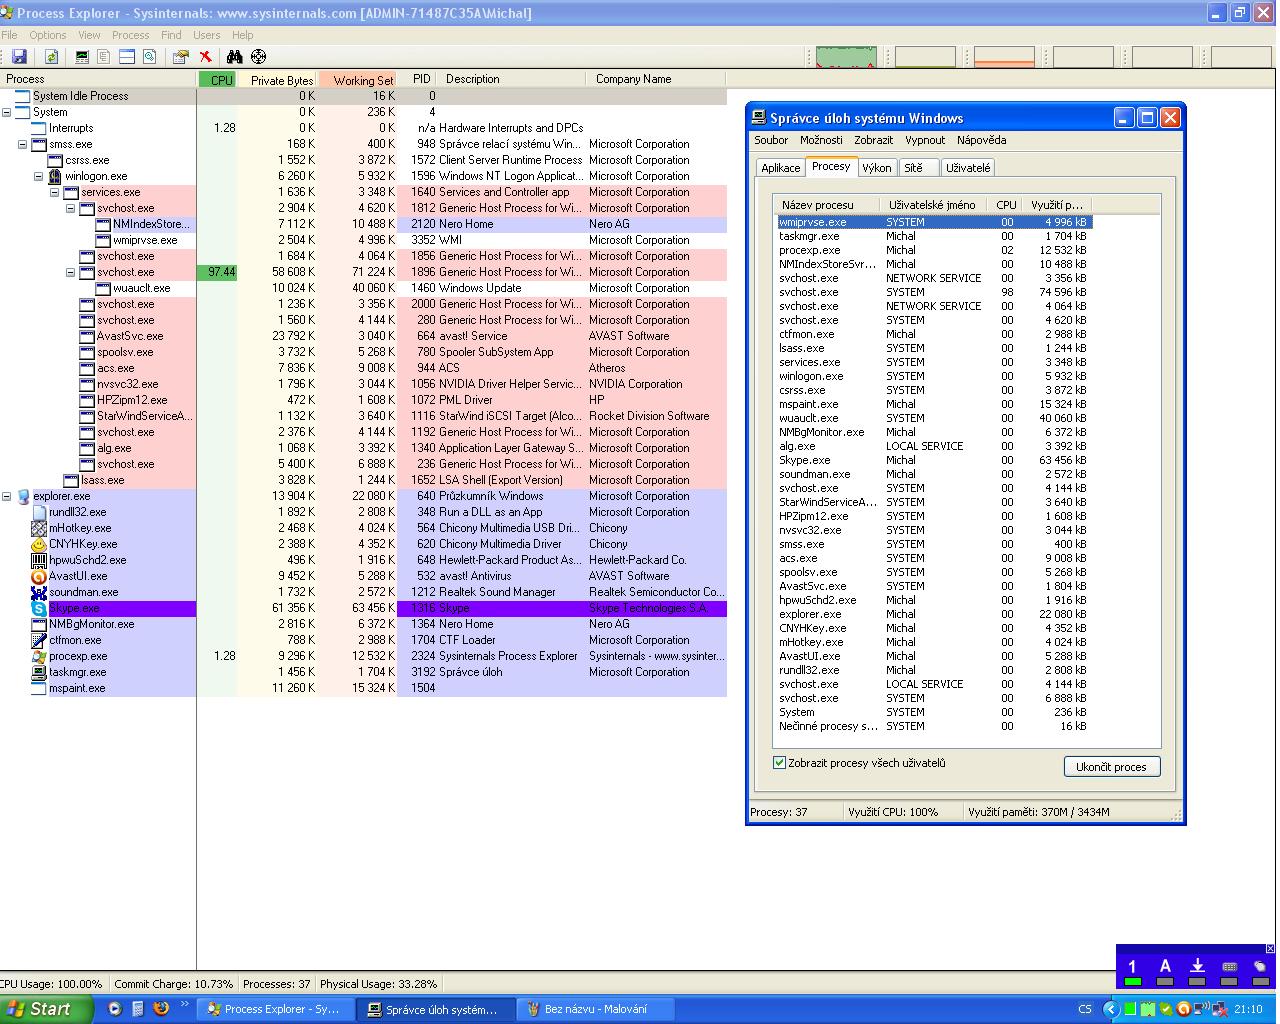Collapse the smss.exe tree node
Screen dimensions: 1280x1024
[23, 144]
